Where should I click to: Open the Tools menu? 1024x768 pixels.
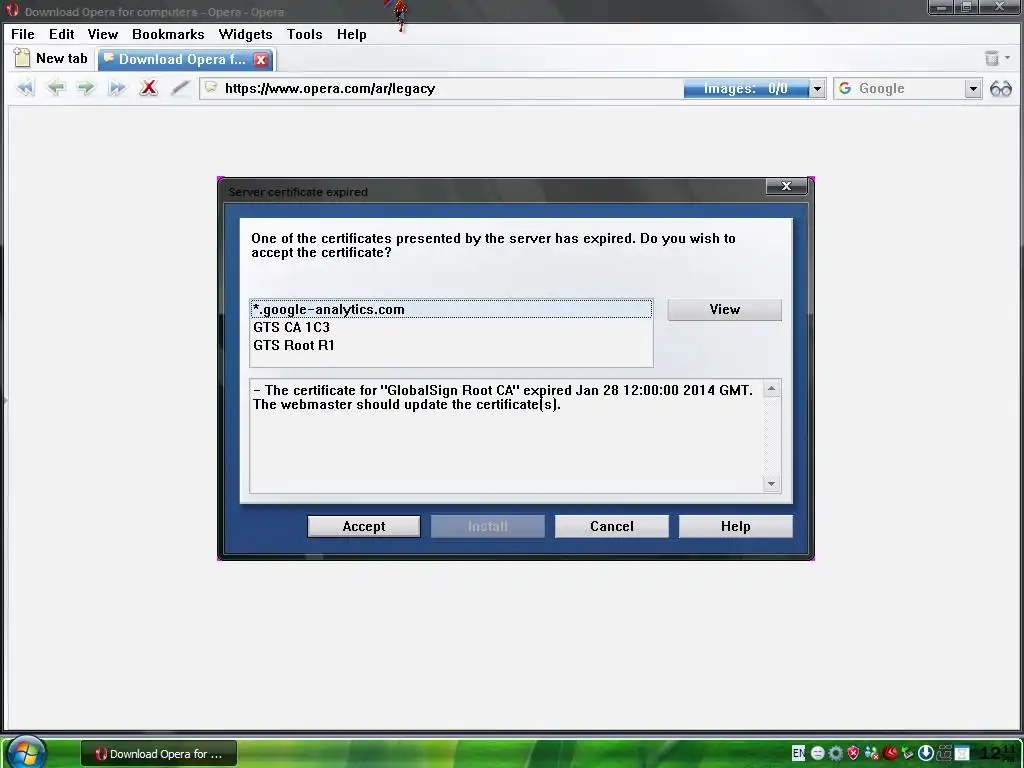[x=304, y=34]
